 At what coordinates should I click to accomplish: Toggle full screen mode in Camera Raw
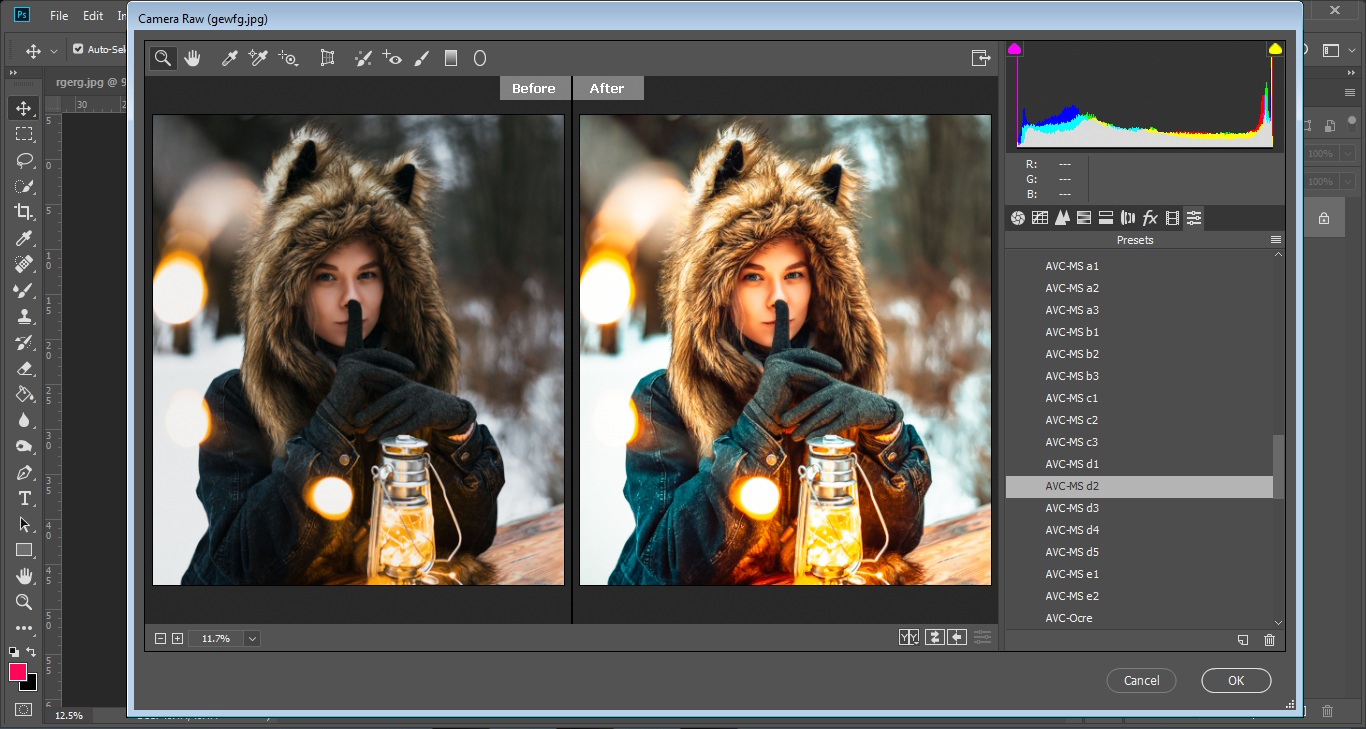(981, 58)
